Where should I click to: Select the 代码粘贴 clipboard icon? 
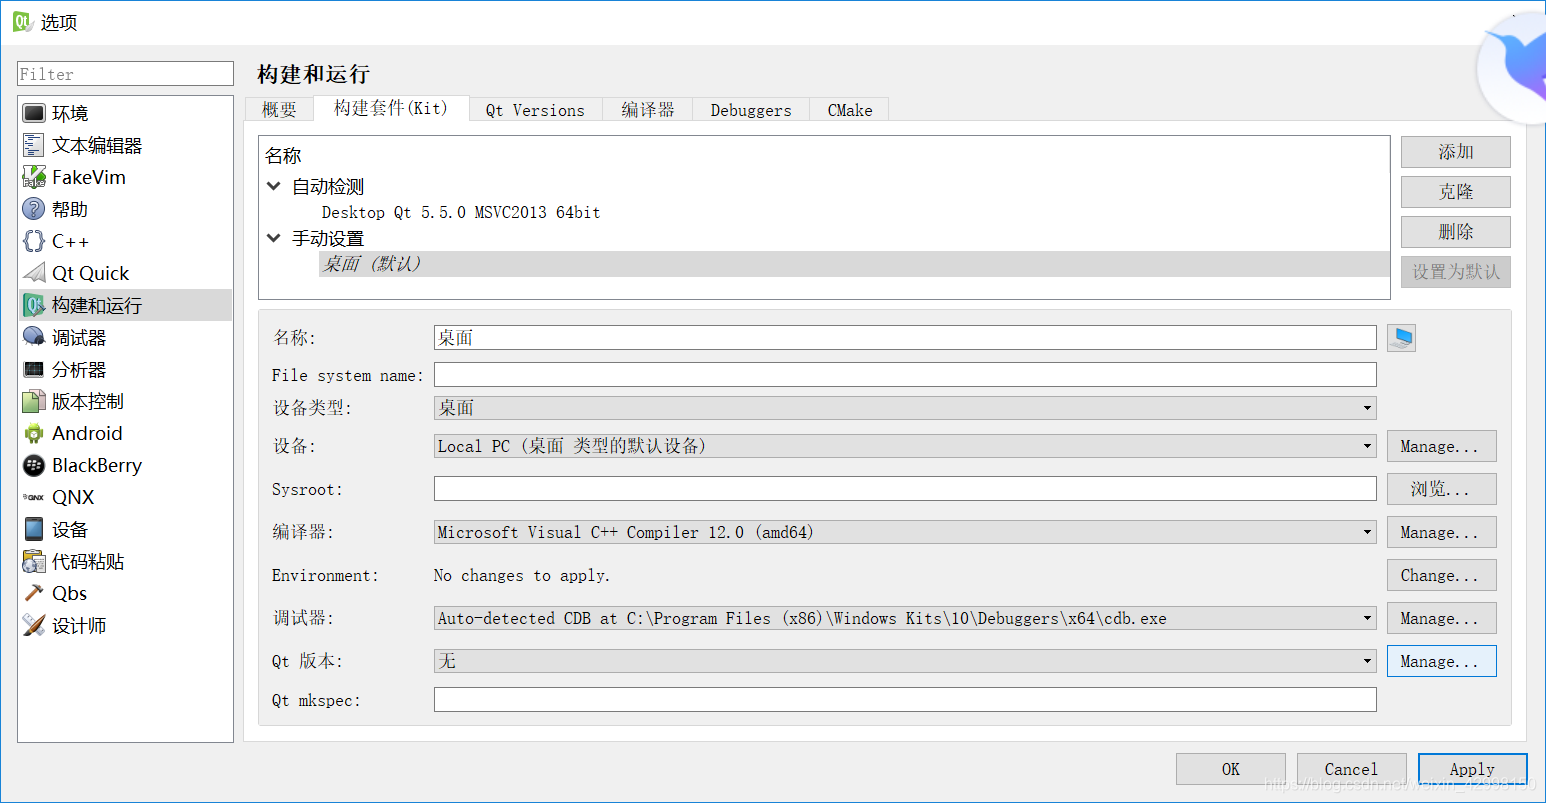click(34, 561)
